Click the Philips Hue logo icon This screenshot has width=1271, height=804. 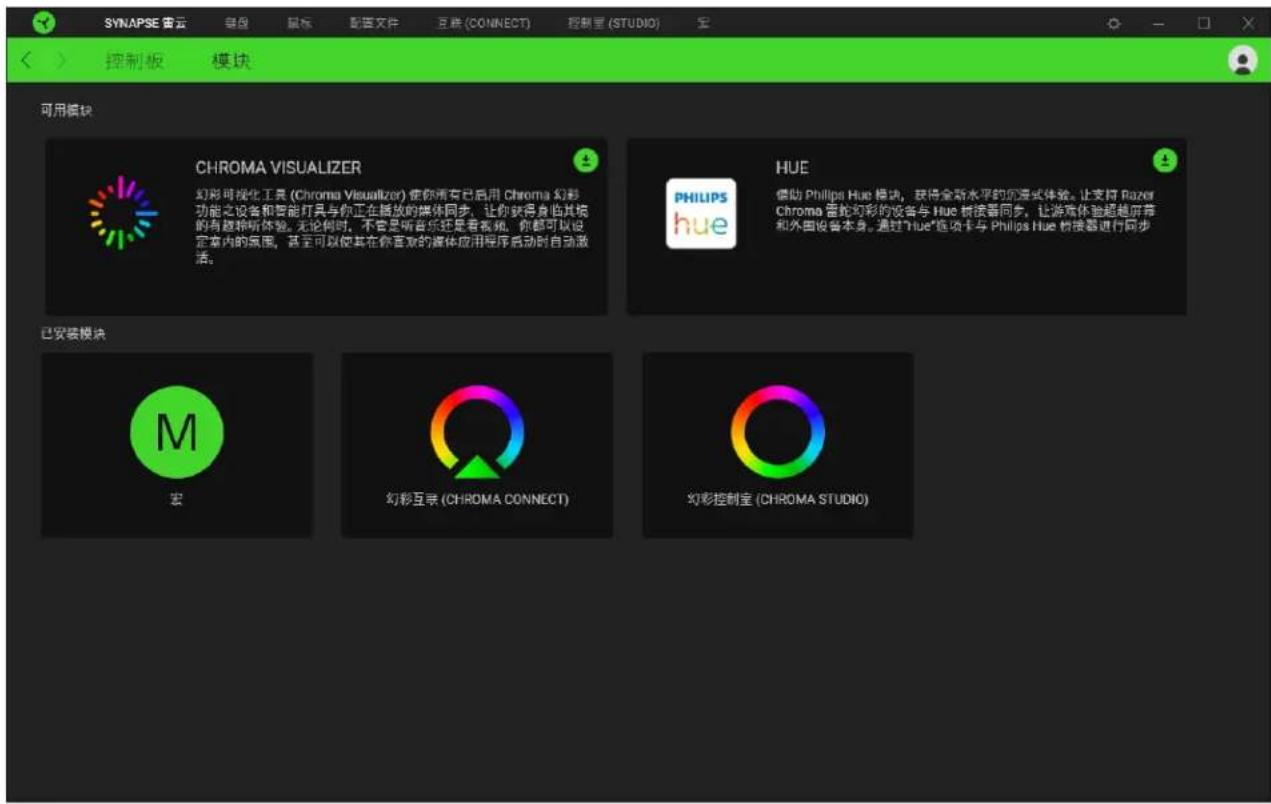(x=700, y=213)
